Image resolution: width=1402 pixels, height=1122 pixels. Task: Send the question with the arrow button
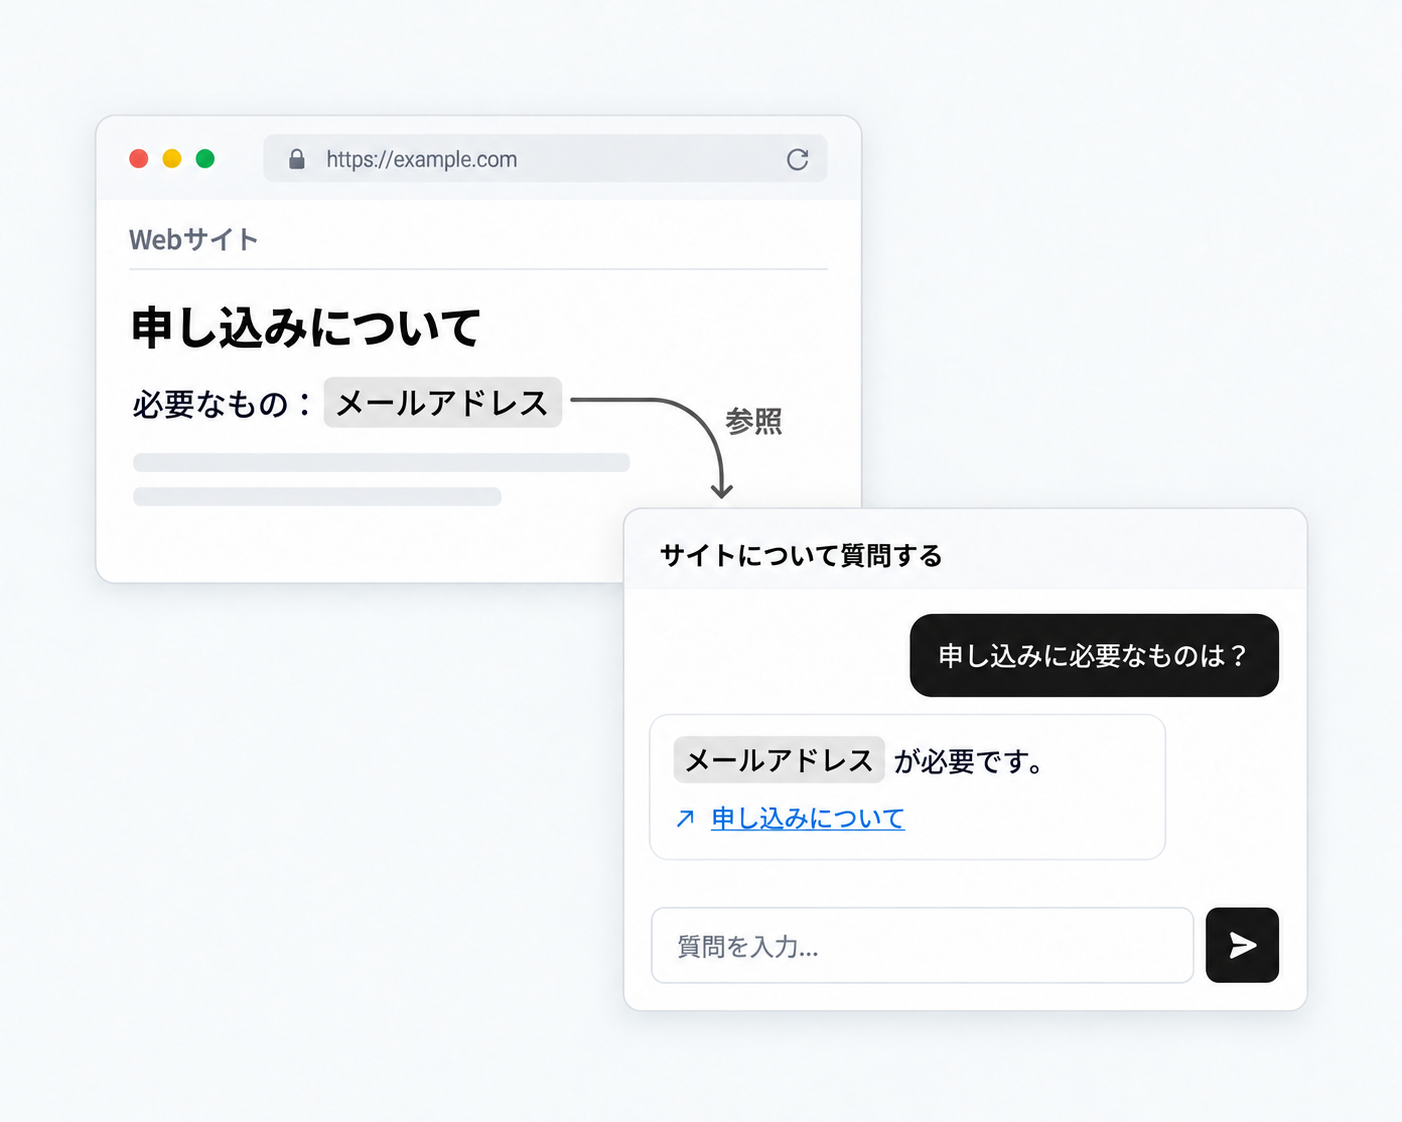(x=1242, y=945)
